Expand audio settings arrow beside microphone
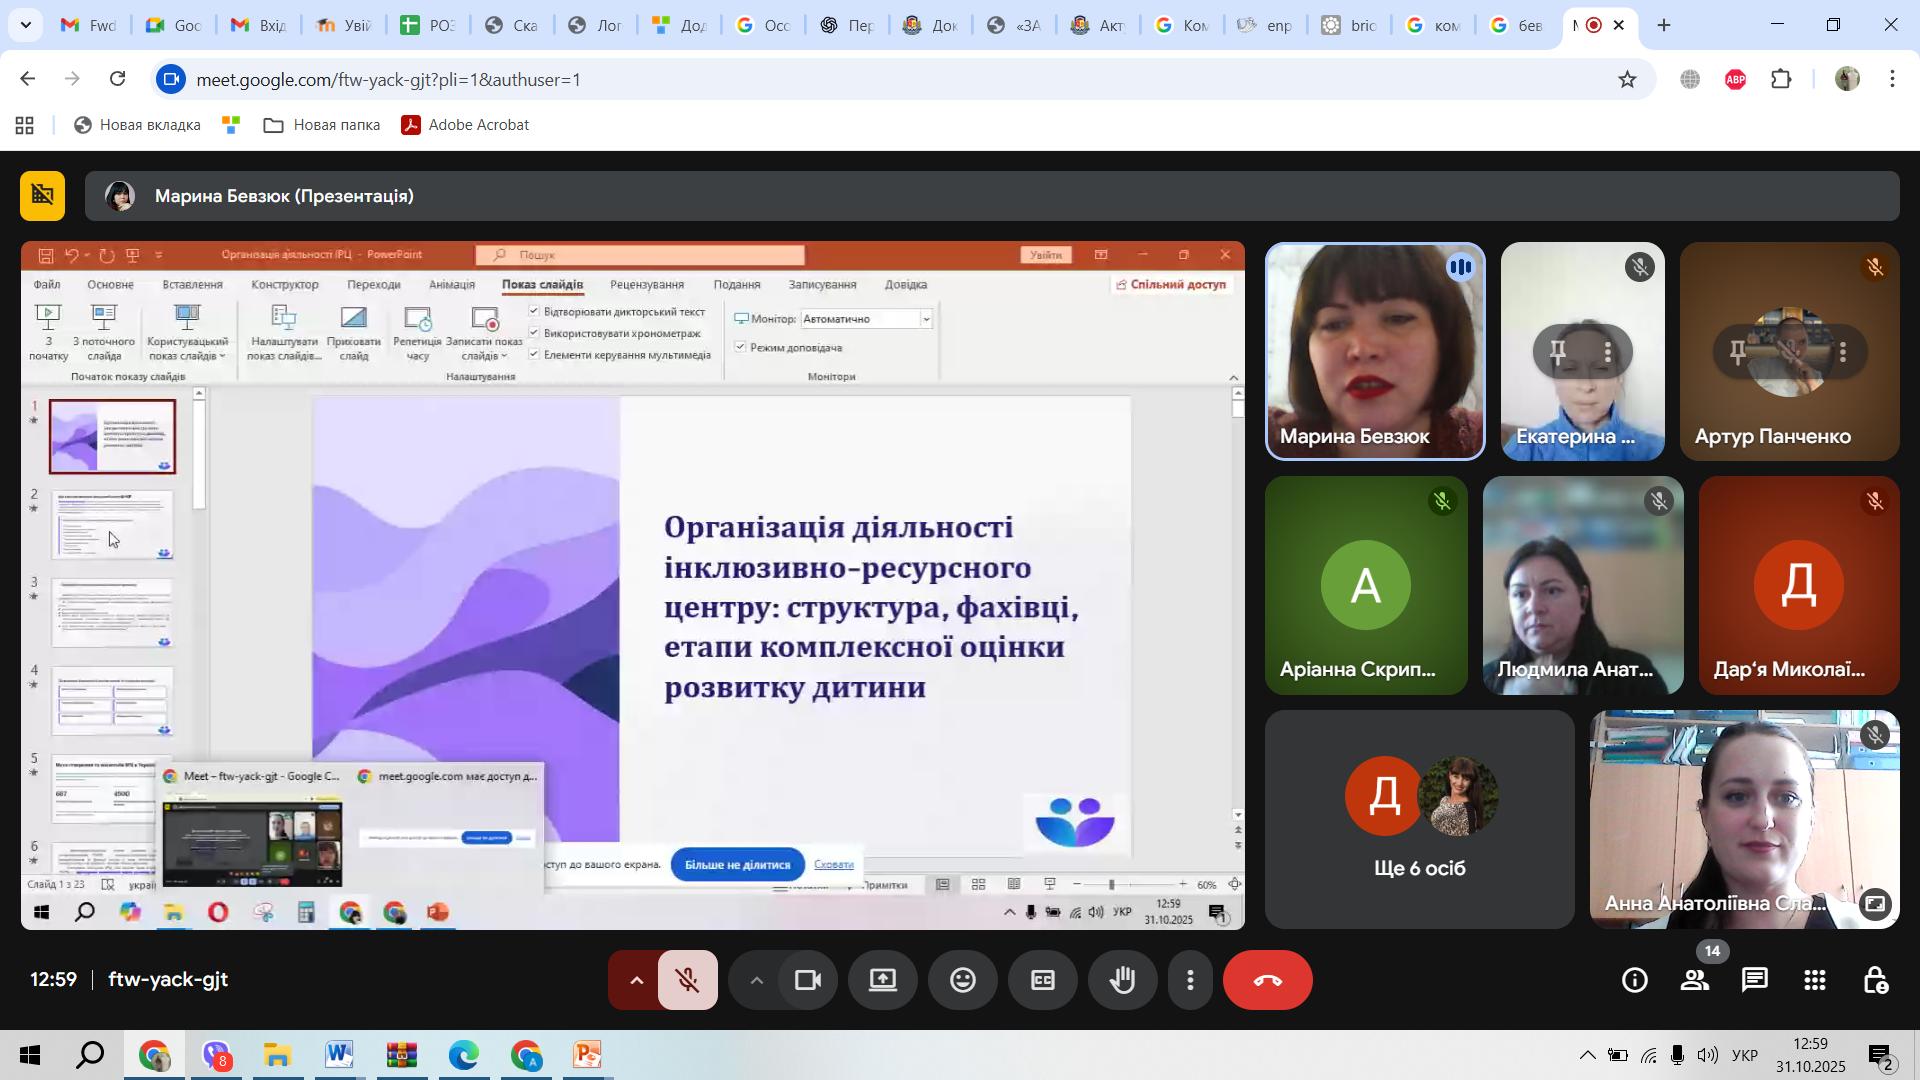The image size is (1920, 1080). pyautogui.click(x=635, y=980)
